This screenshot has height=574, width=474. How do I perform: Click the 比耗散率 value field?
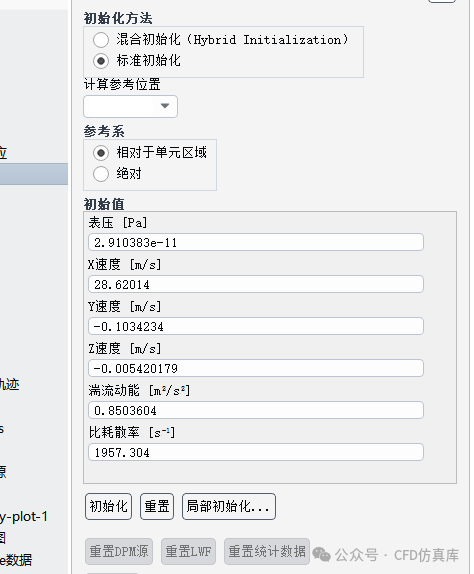255,452
